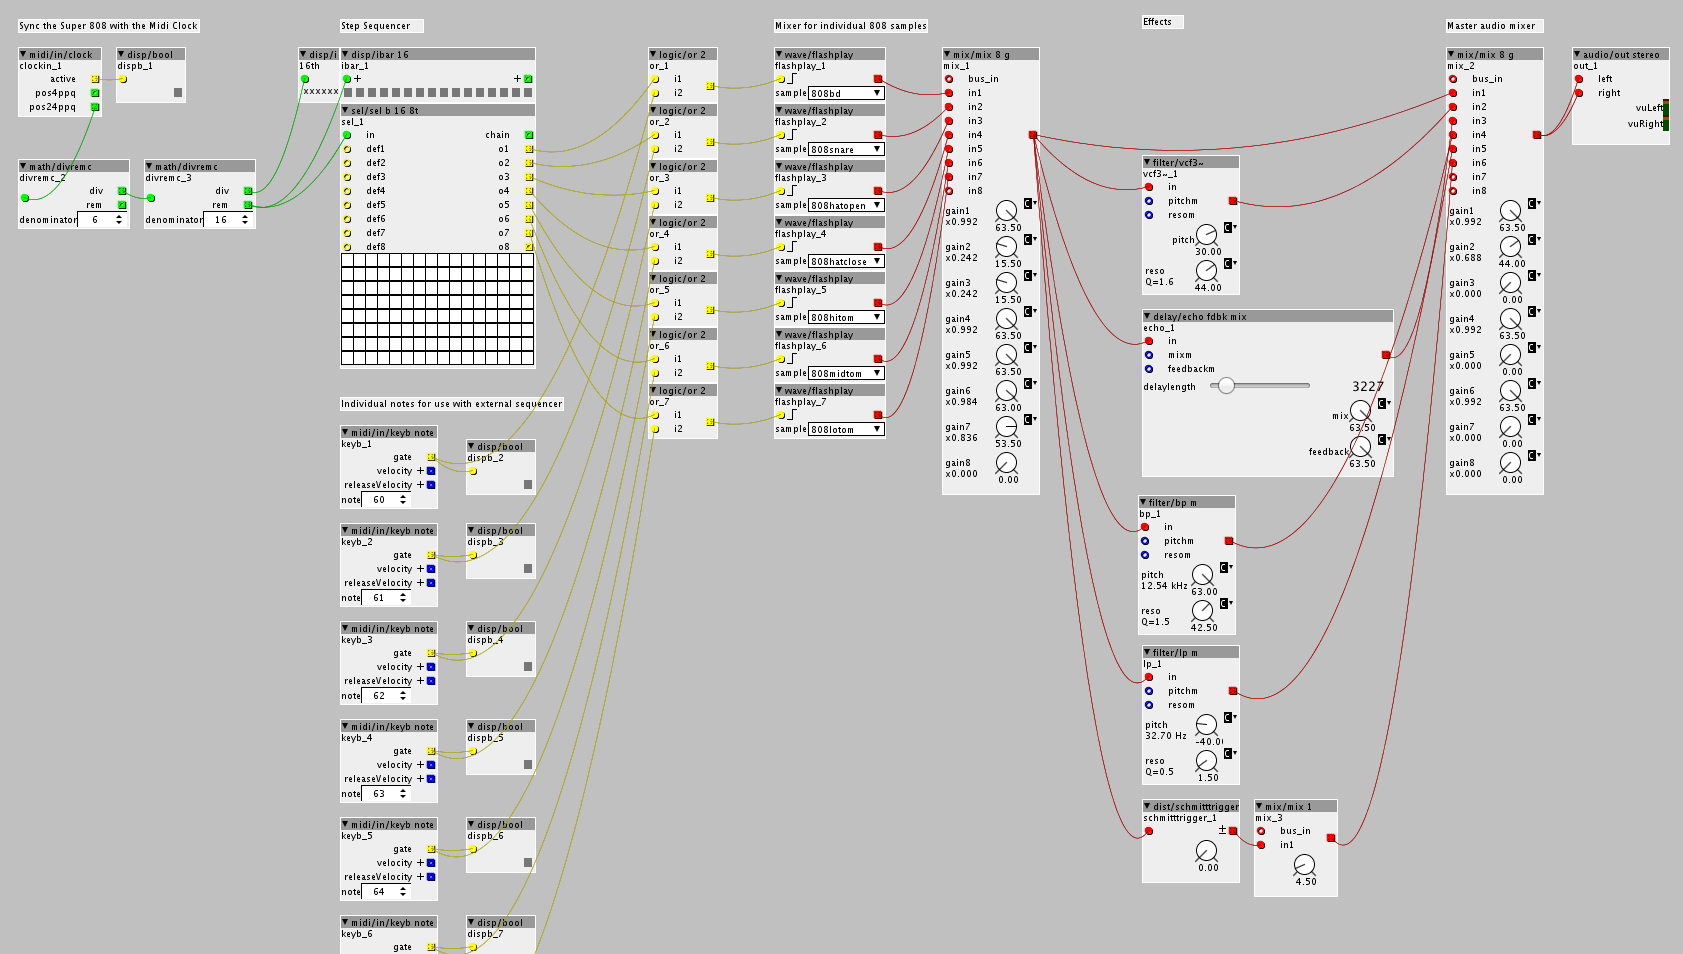
Task: Click the in8 inlet on mix_1
Action: click(x=949, y=191)
